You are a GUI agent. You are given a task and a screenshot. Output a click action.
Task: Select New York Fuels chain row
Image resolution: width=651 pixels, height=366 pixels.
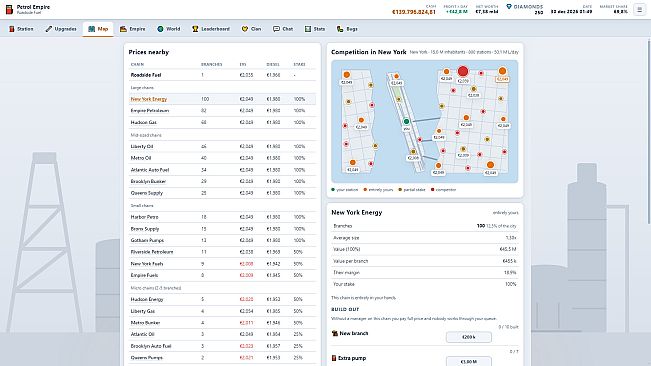(222, 264)
